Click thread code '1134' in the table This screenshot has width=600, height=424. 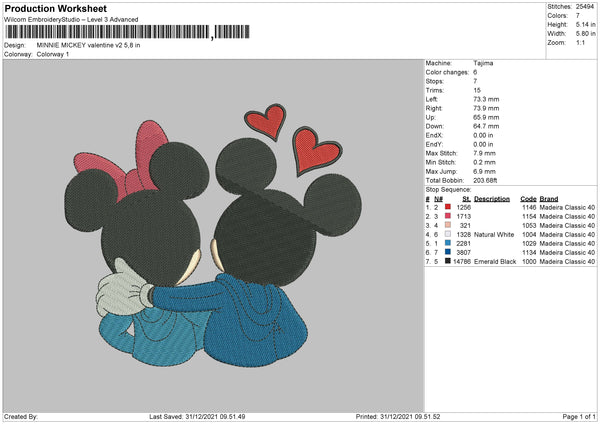pos(529,253)
